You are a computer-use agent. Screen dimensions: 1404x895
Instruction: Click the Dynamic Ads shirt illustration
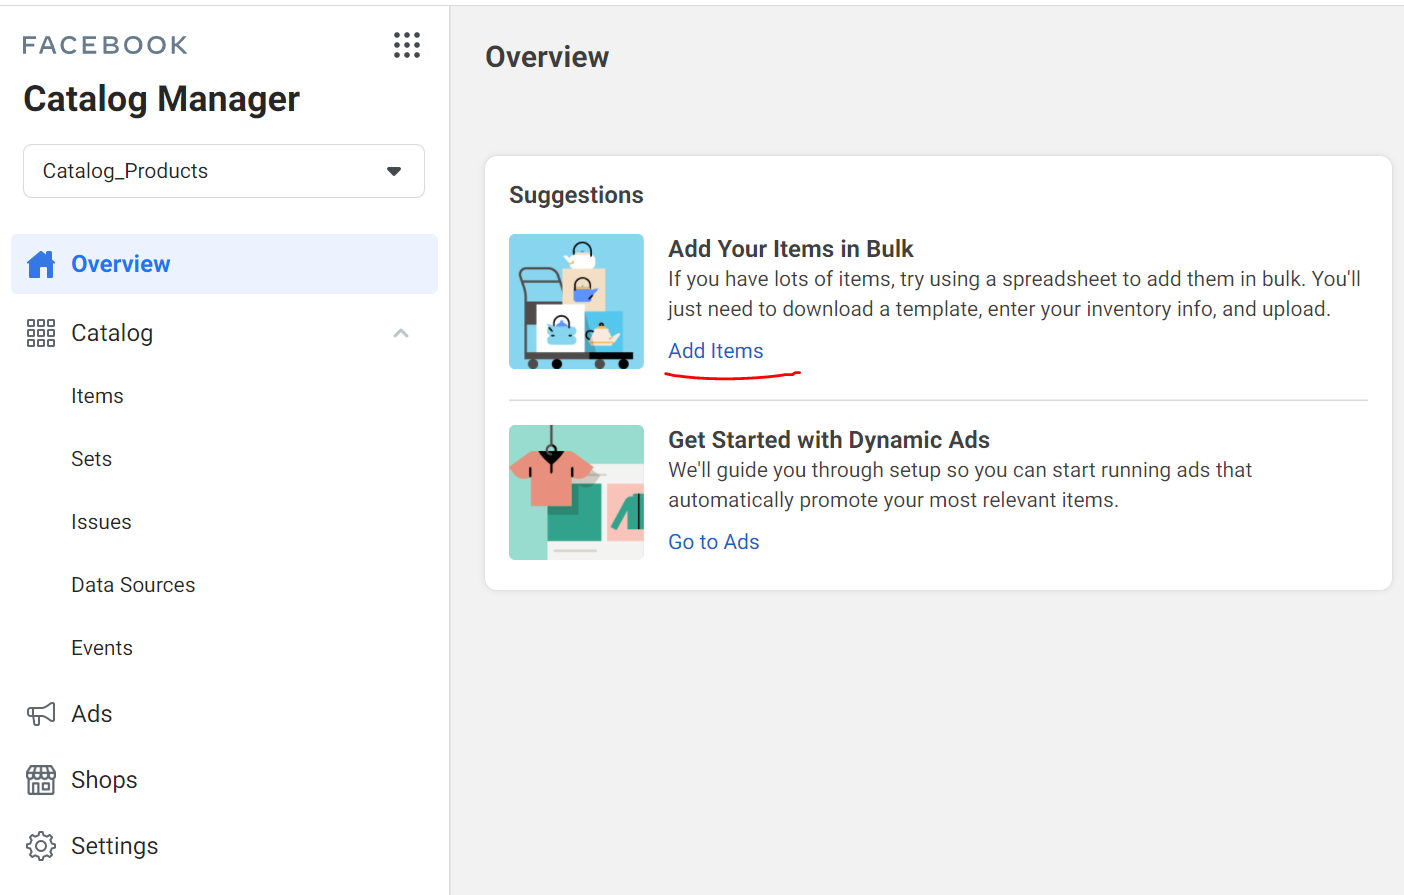pos(576,492)
